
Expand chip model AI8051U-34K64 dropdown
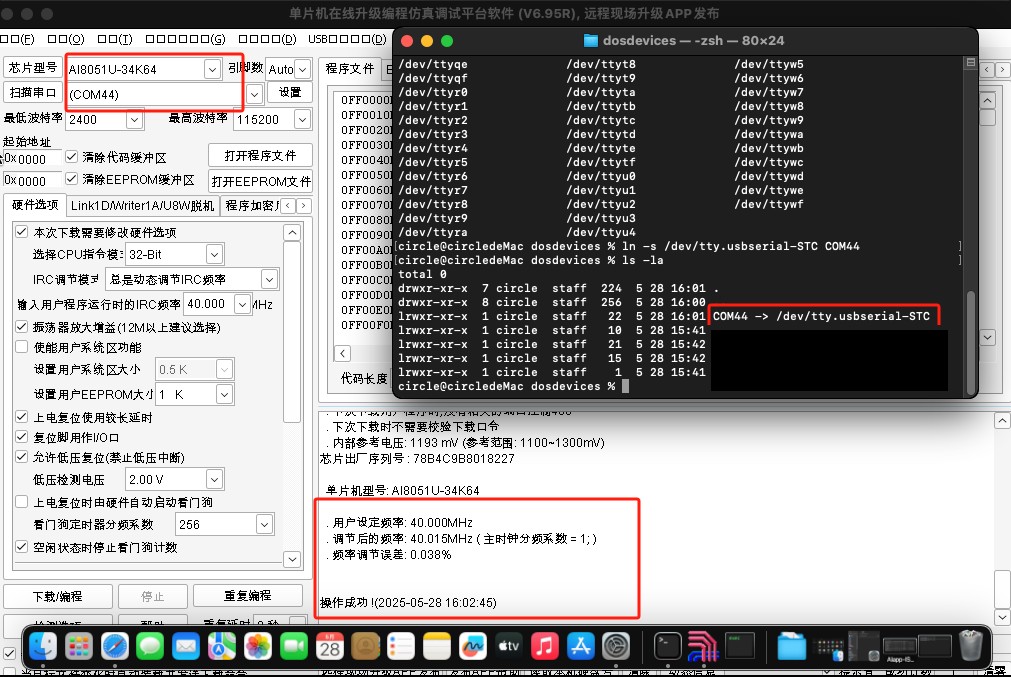[x=212, y=69]
